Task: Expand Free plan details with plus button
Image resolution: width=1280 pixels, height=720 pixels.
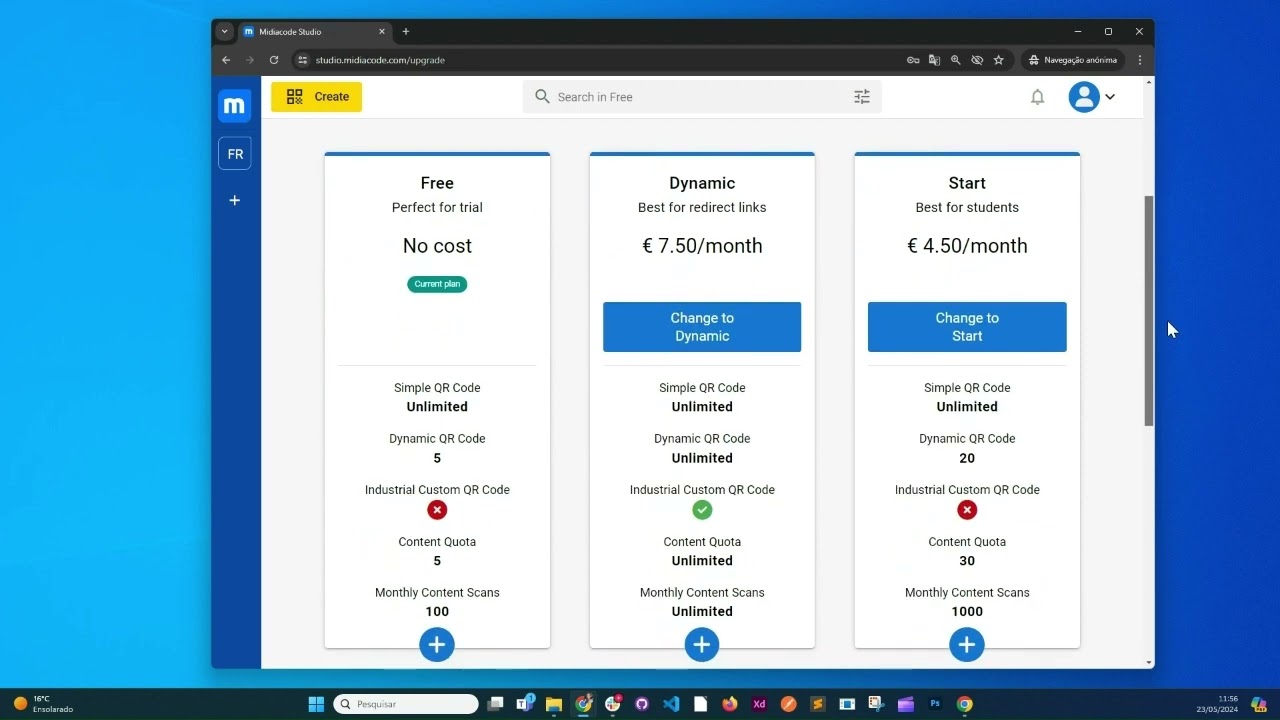Action: 437,645
